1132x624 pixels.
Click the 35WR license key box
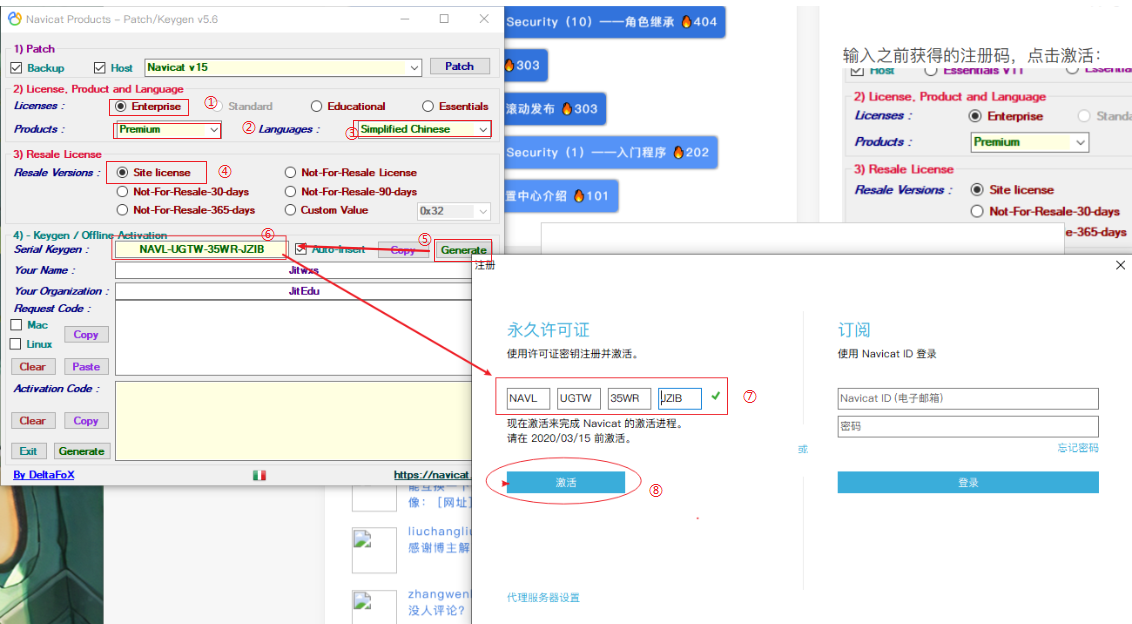[629, 399]
